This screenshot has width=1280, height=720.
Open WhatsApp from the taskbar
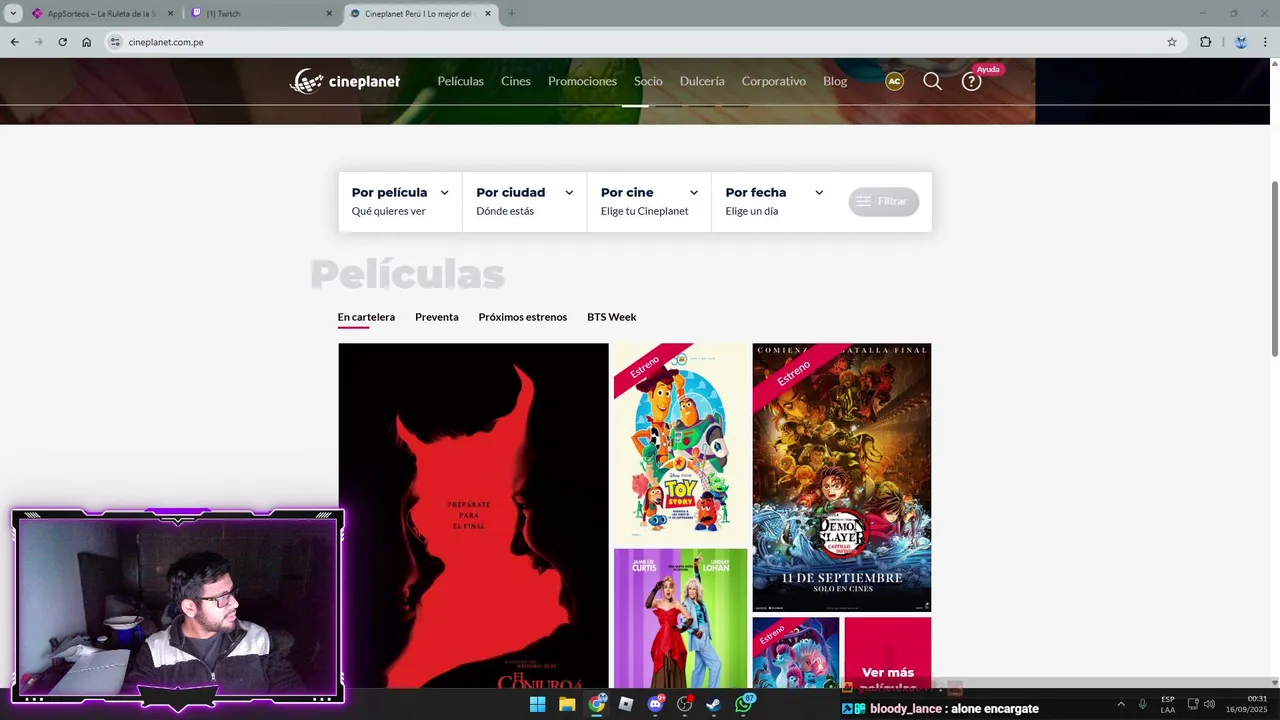744,704
